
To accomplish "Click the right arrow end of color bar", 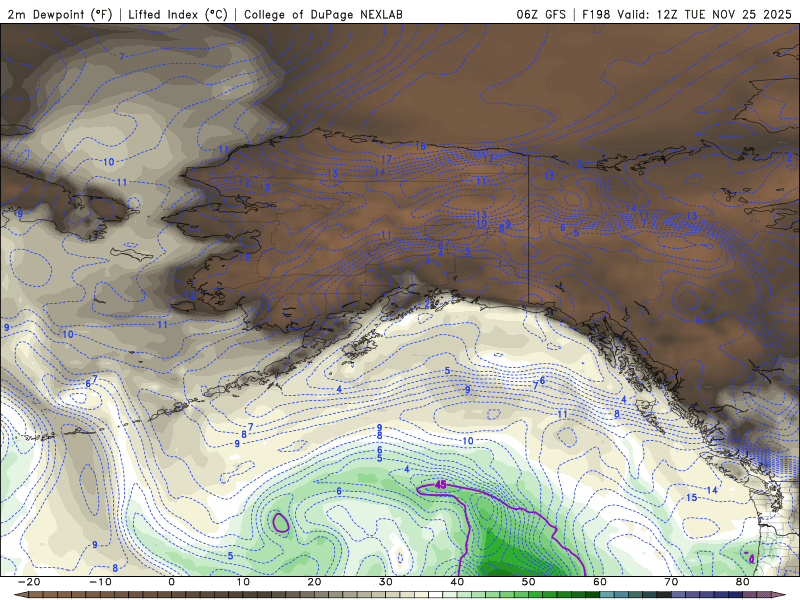I will [x=780, y=595].
